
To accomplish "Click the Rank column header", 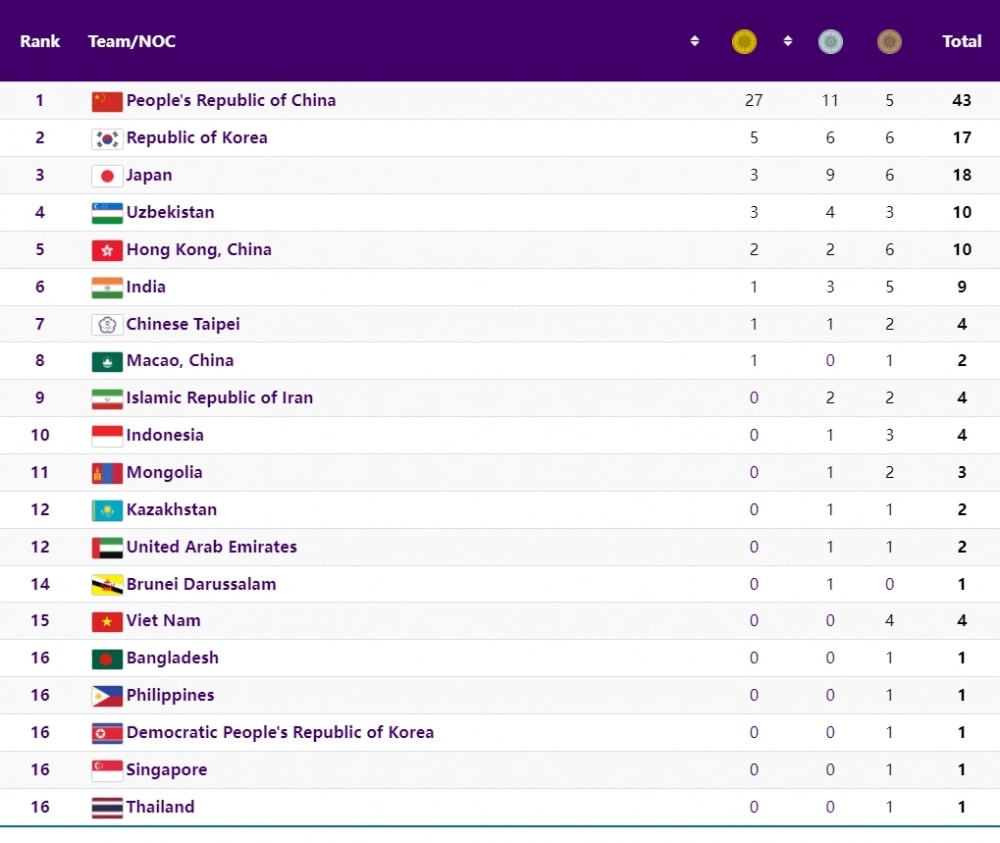I will [x=40, y=42].
